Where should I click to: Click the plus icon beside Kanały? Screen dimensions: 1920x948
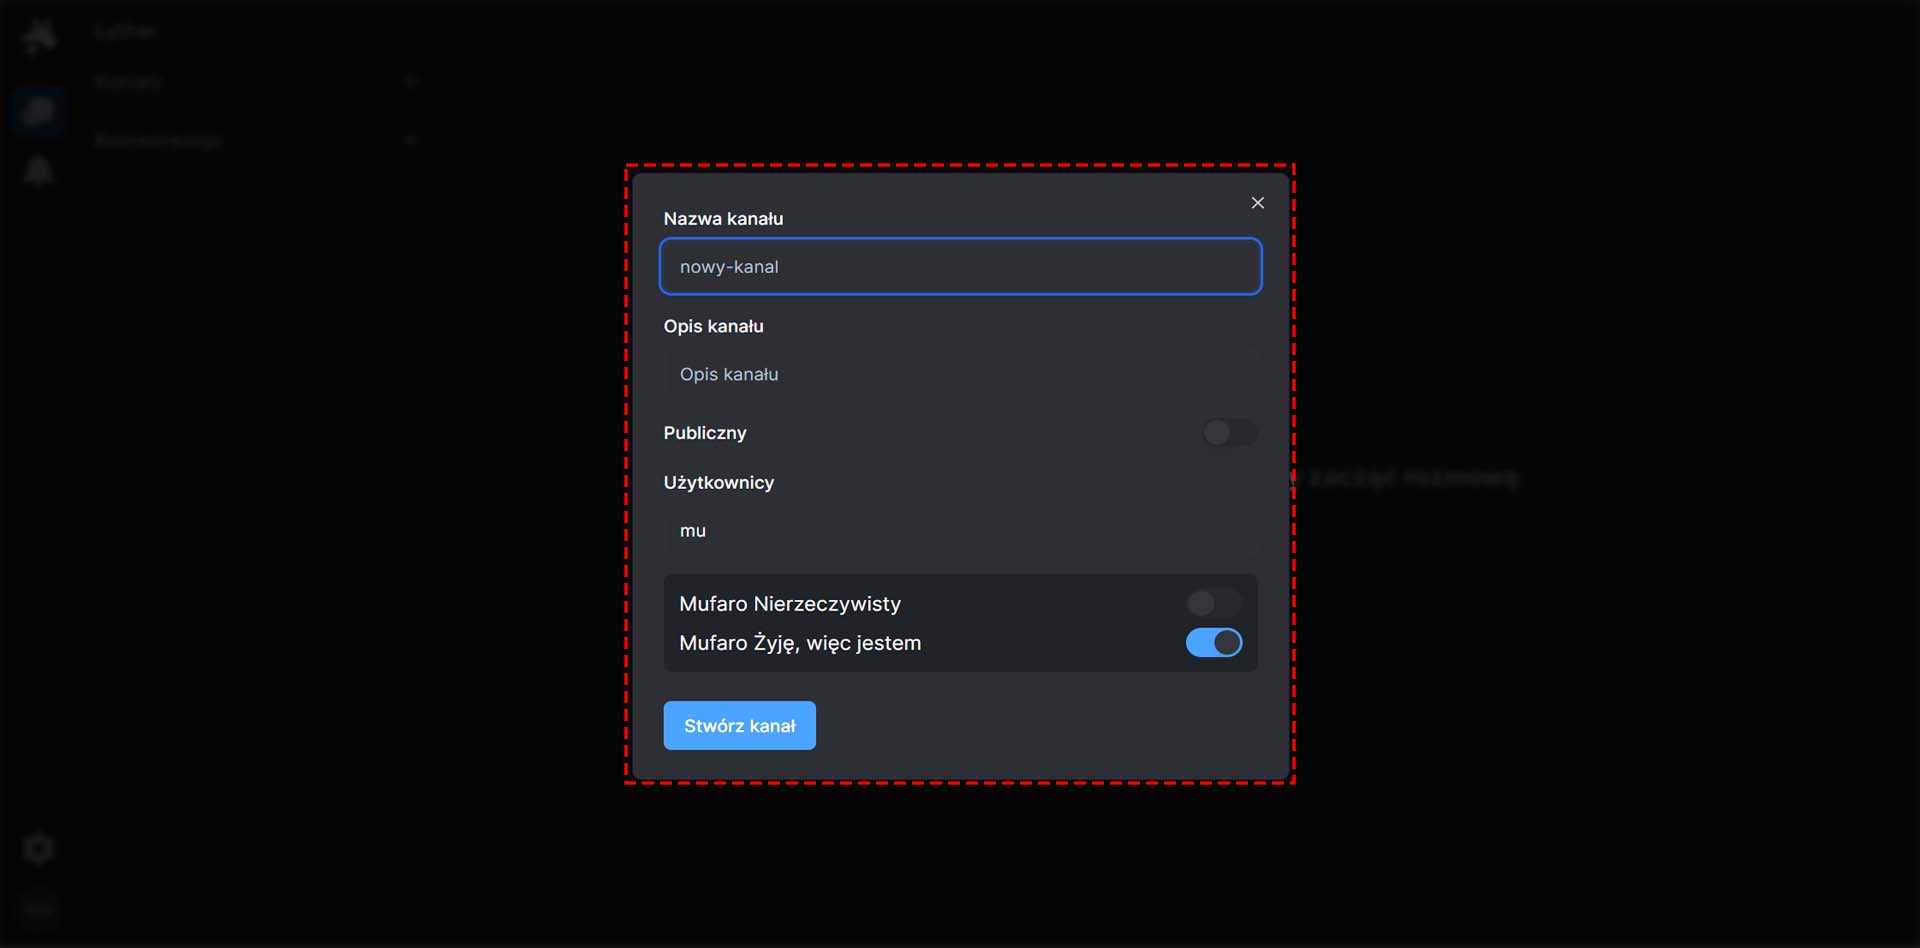point(411,82)
